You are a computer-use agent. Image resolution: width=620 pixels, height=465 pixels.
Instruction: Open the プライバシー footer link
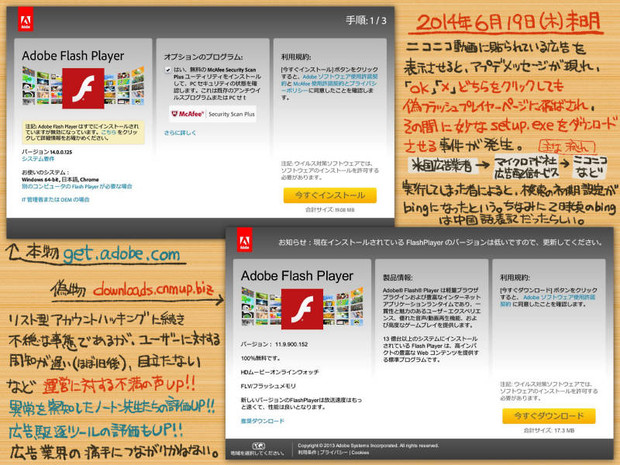point(335,452)
